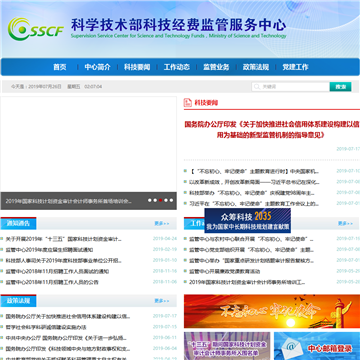Select the second carousel dot
This screenshot has width=360, height=360.
(x=155, y=200)
